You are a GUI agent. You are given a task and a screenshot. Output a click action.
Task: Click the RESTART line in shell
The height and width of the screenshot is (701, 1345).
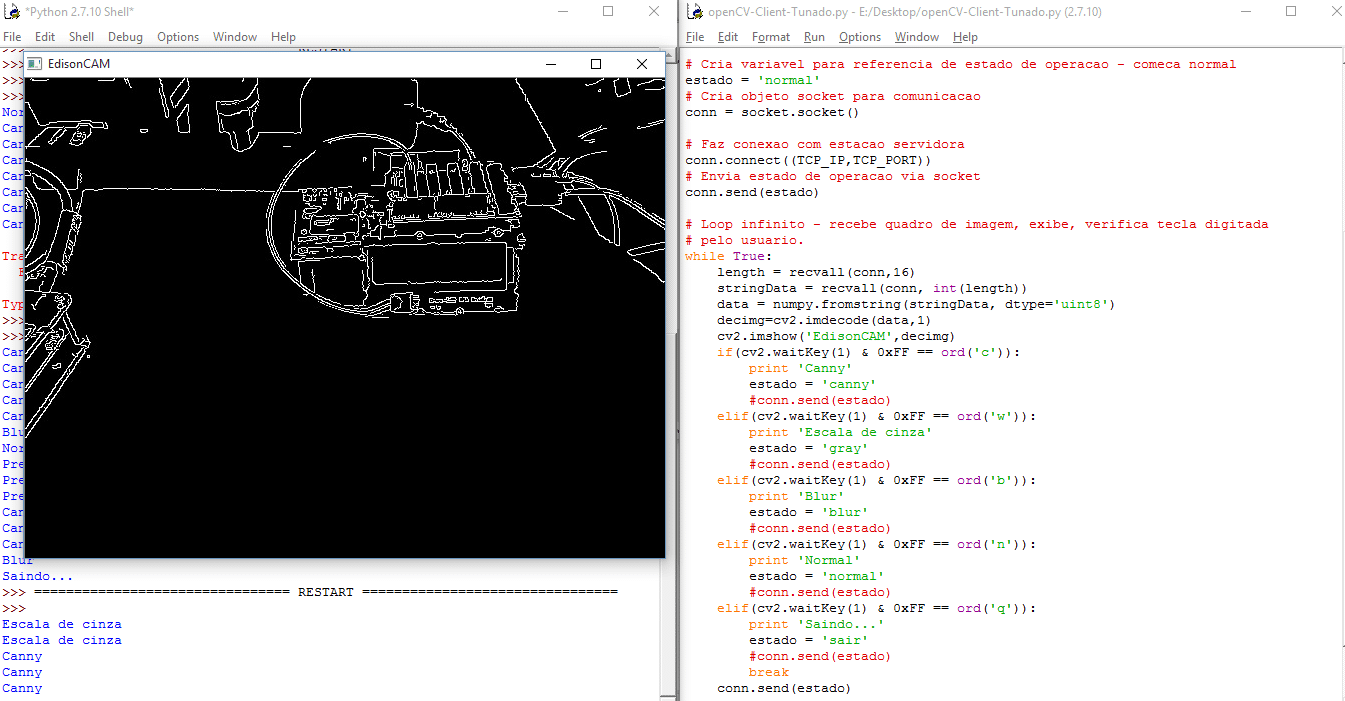(310, 592)
